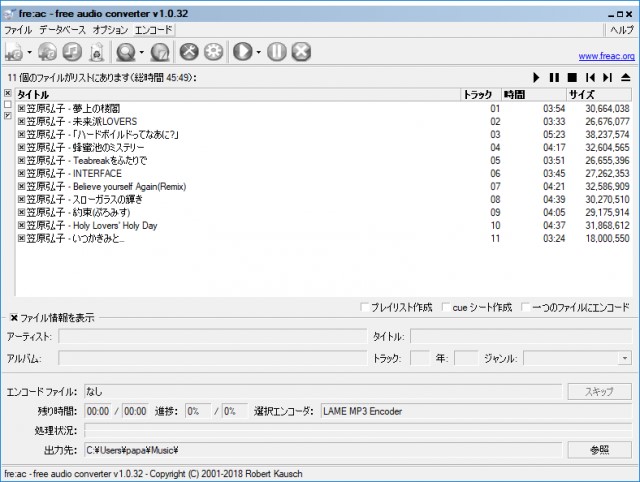This screenshot has height=482, width=640.
Task: Uncheck track Holy Lovers' Holy Day checkbox
Action: point(22,225)
